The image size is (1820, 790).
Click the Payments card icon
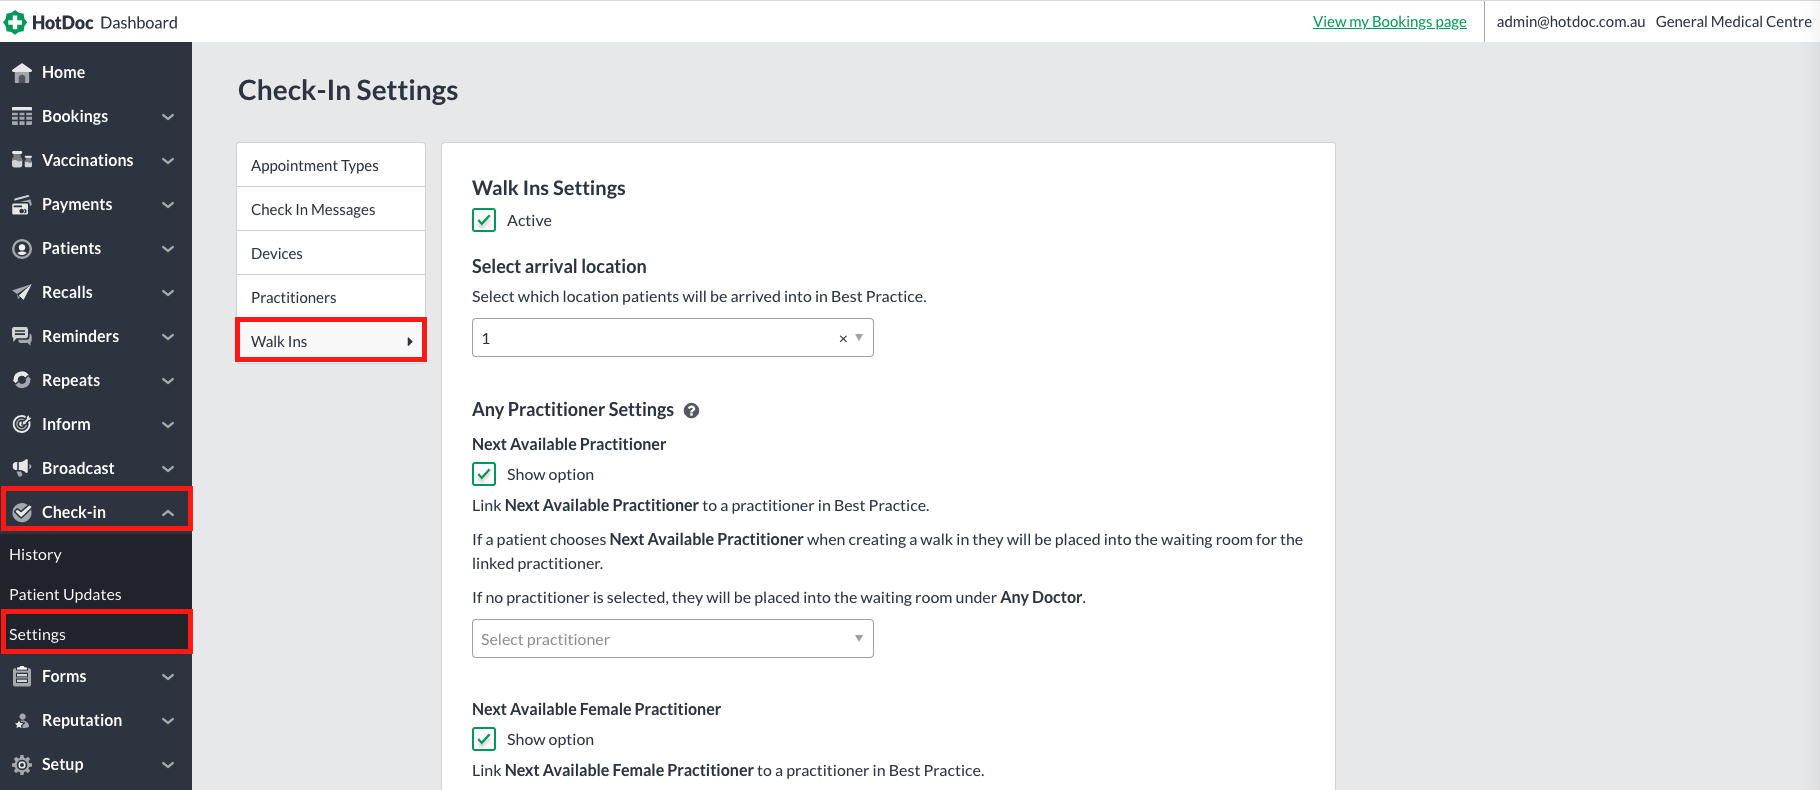[x=22, y=204]
